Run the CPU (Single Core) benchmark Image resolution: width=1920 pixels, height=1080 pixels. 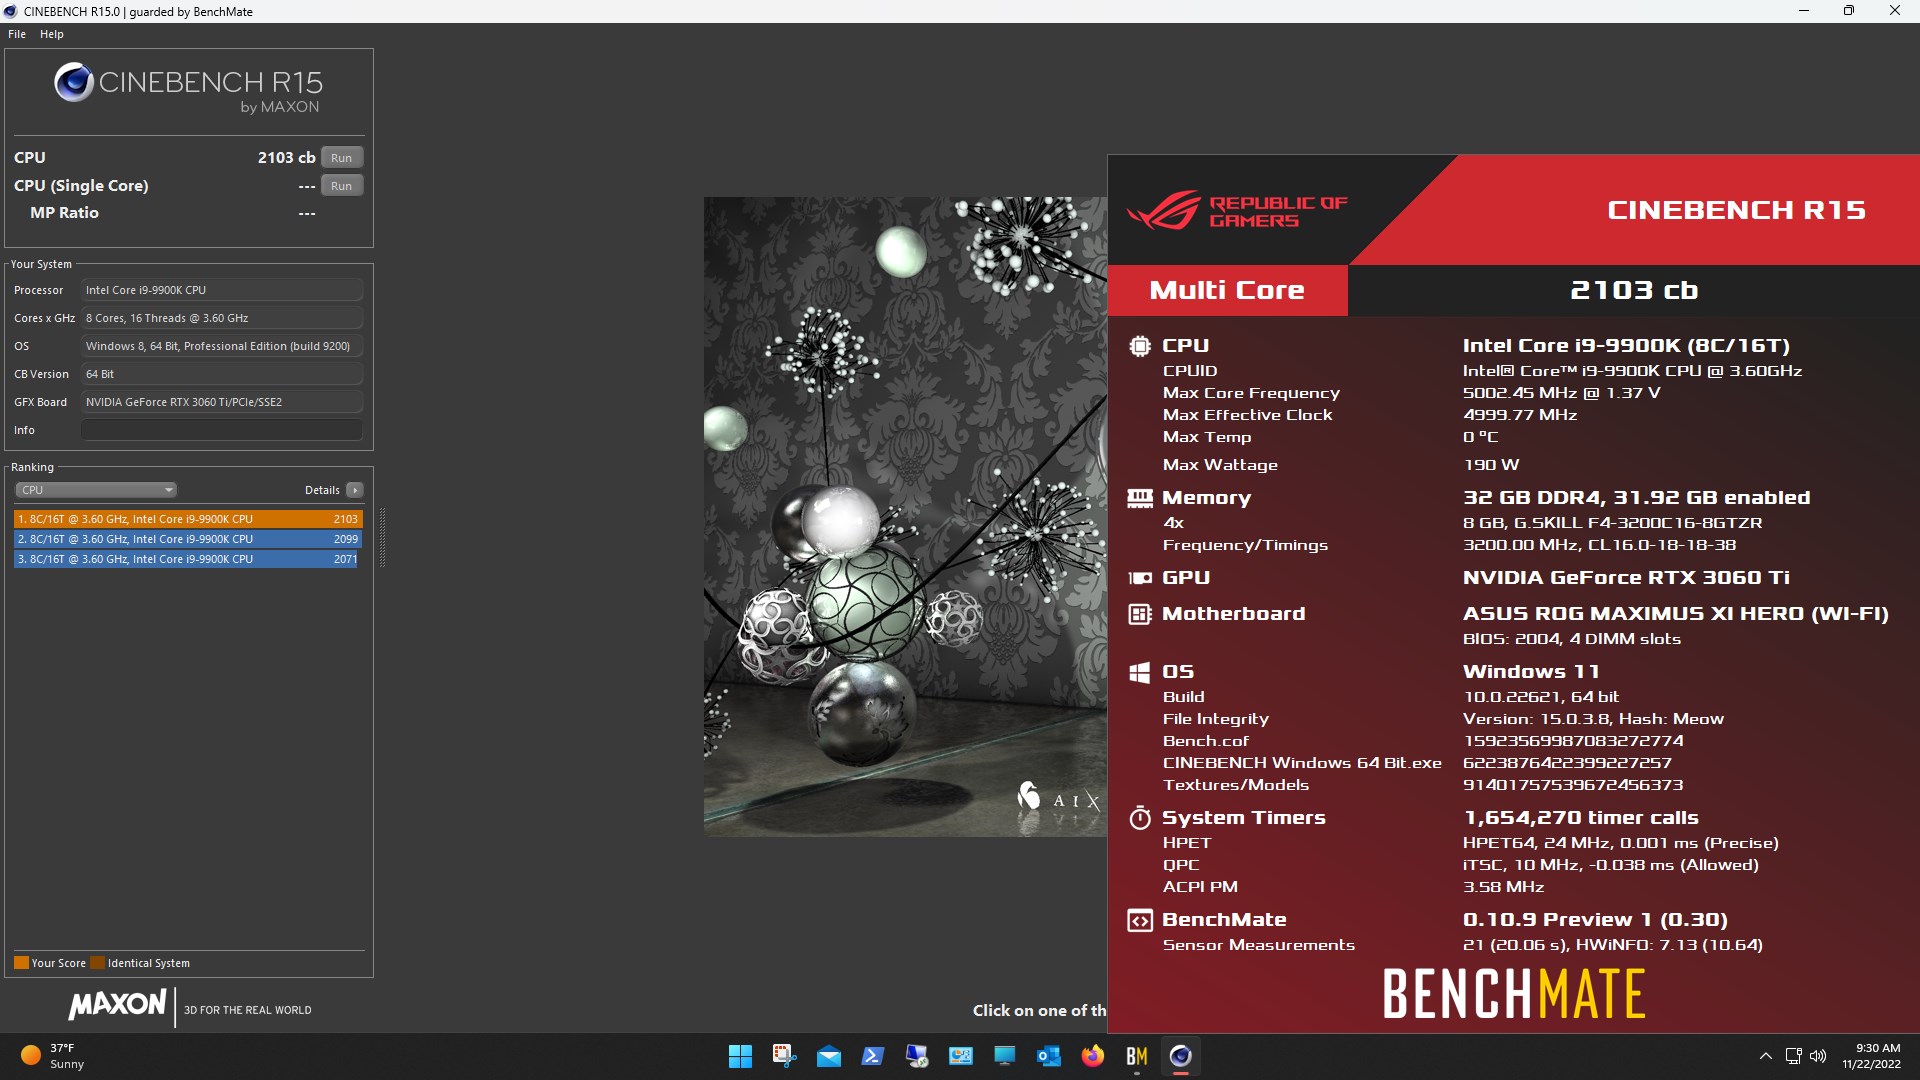[x=341, y=185]
